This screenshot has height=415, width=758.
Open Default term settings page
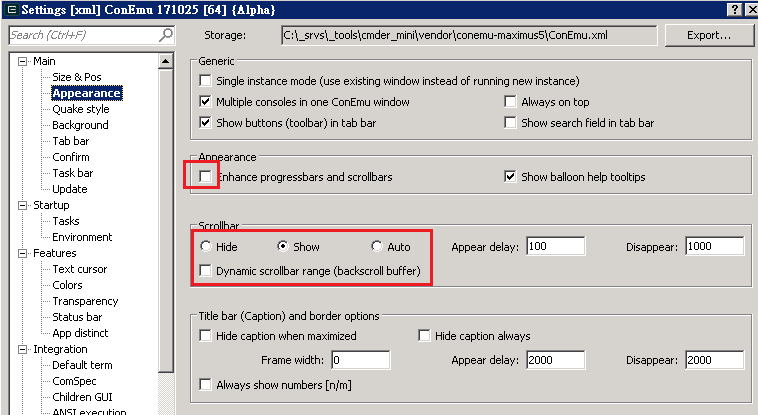point(82,365)
